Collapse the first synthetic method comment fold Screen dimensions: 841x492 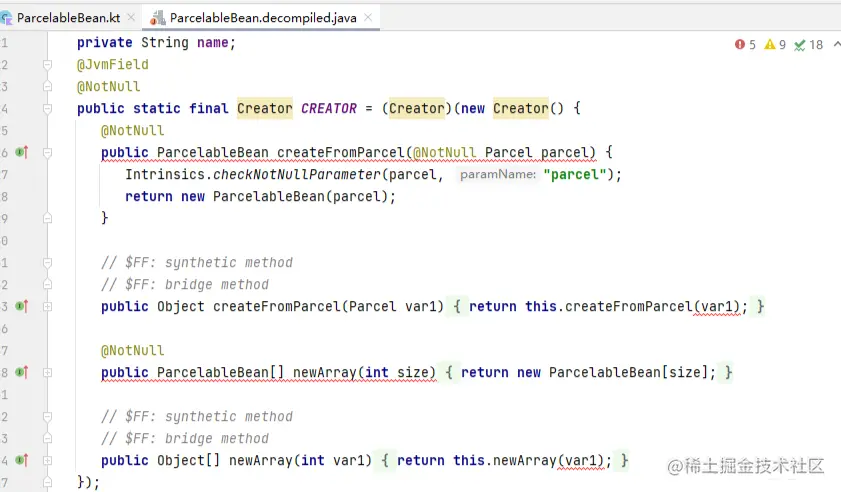(47, 262)
